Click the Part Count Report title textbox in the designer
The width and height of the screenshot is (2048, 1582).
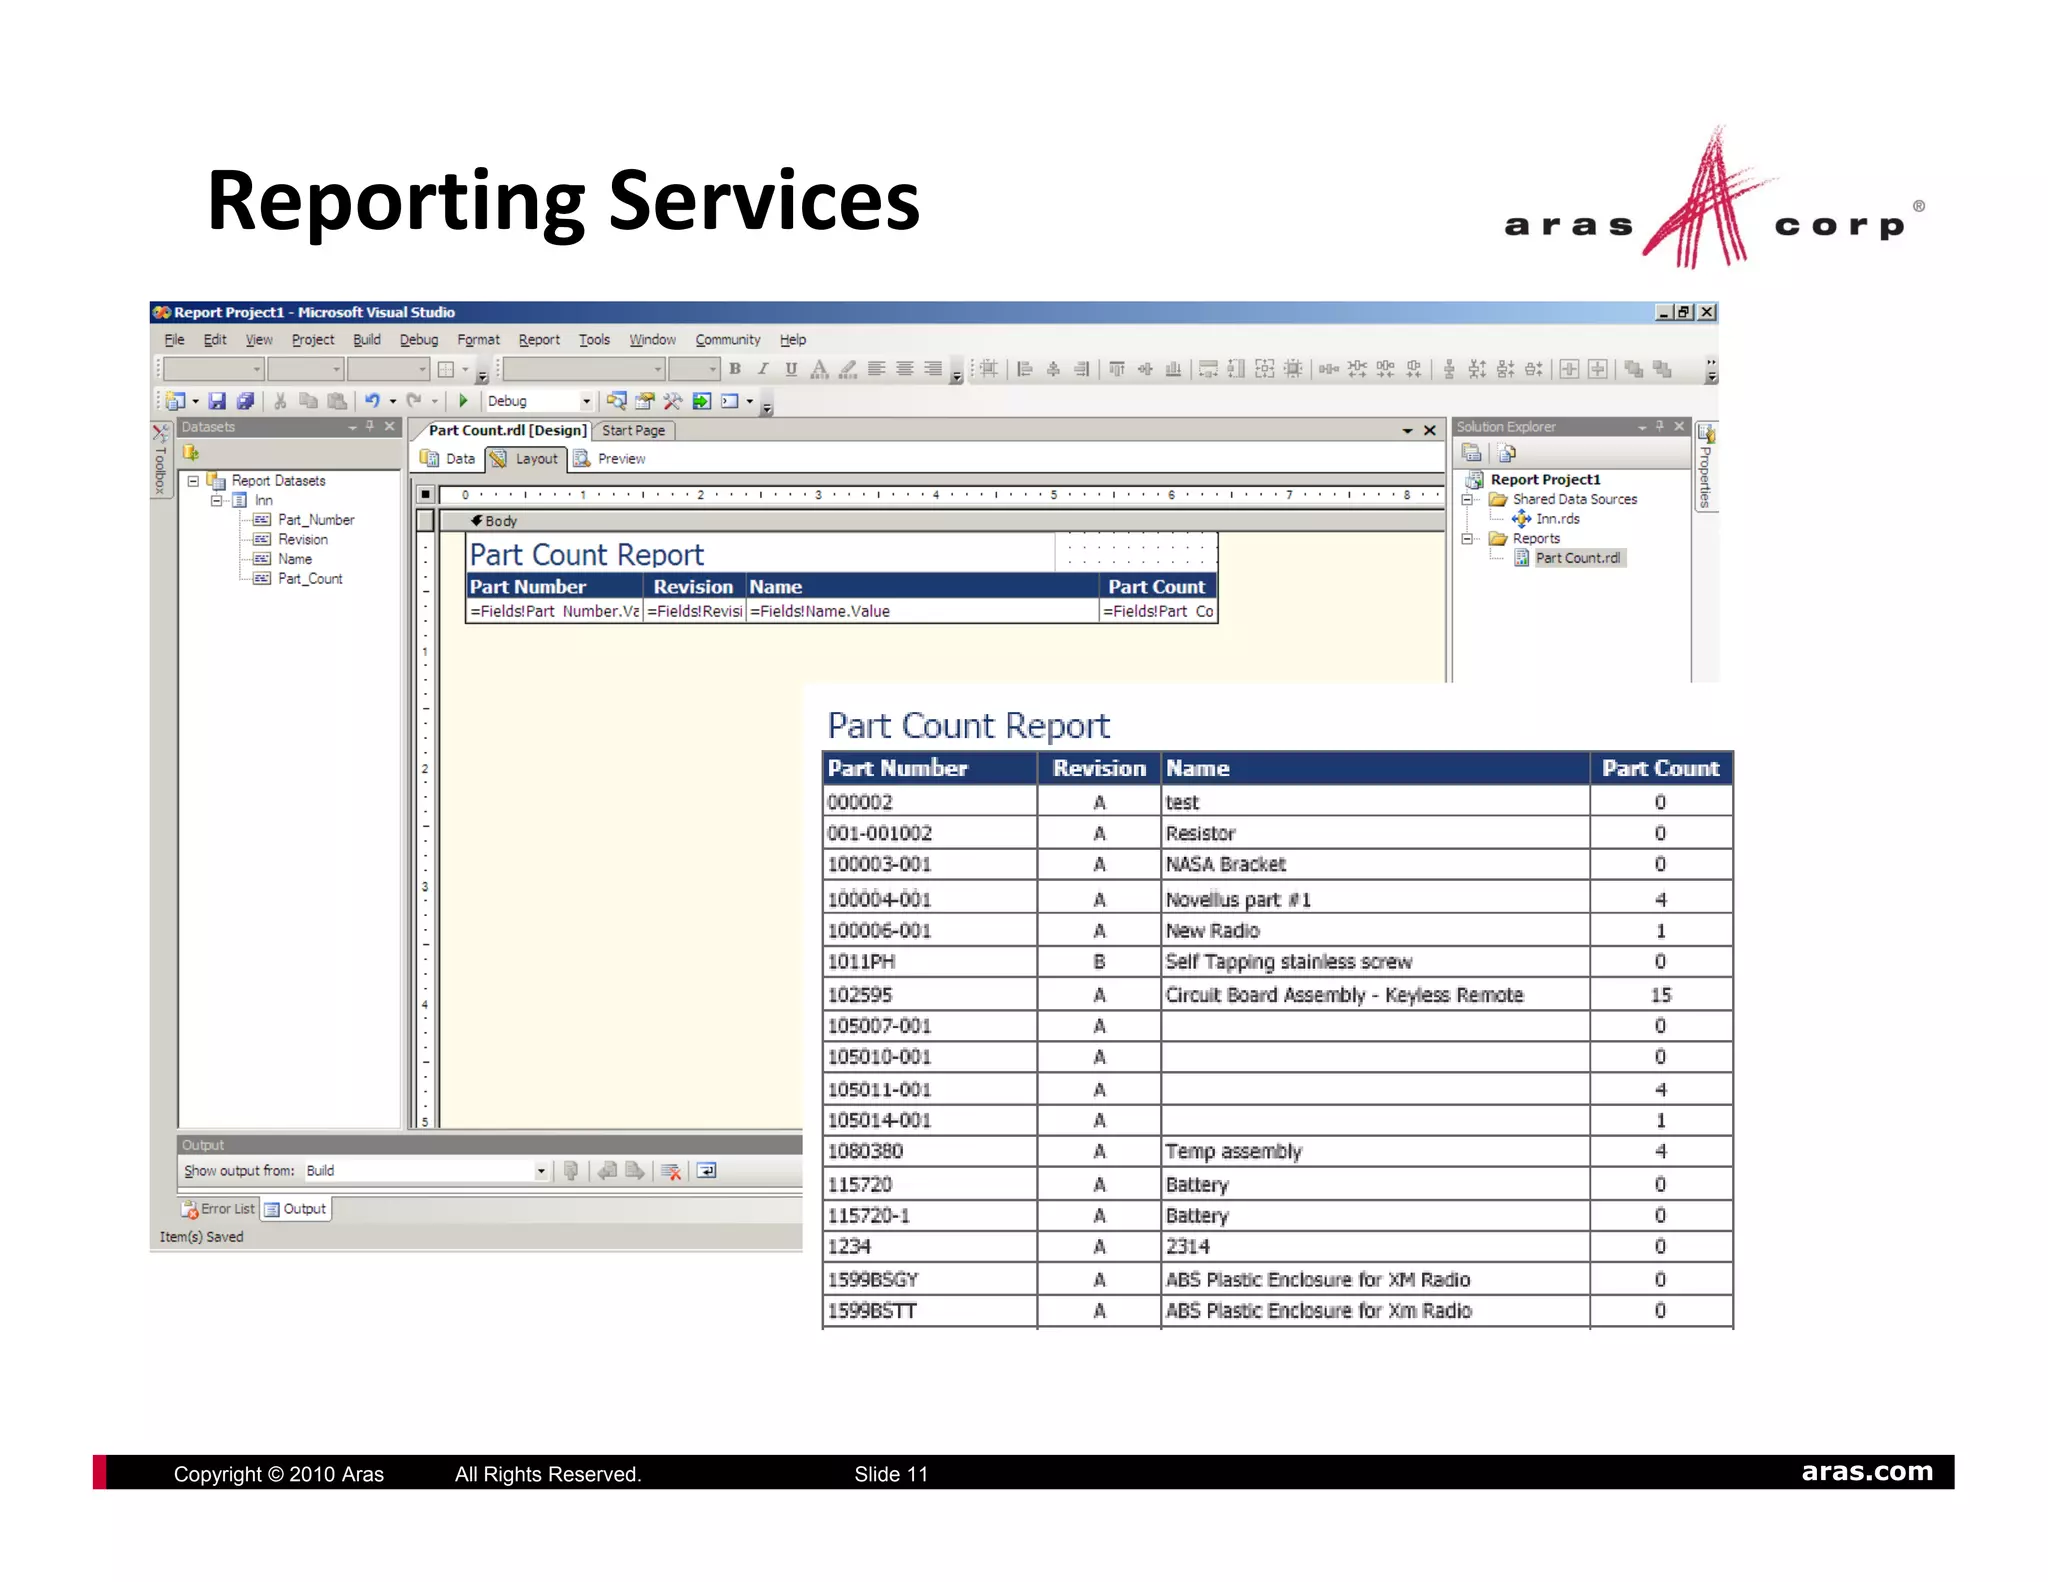pyautogui.click(x=760, y=554)
